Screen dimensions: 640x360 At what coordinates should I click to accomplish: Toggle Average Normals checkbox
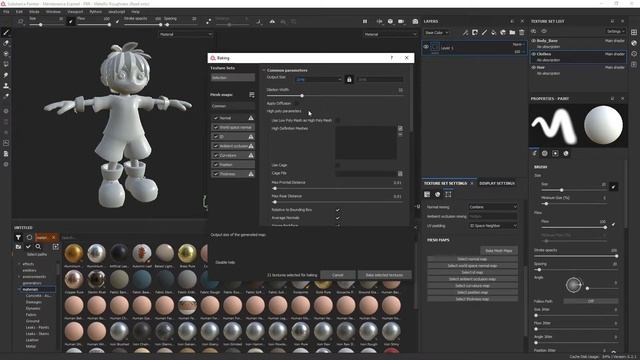coord(338,218)
